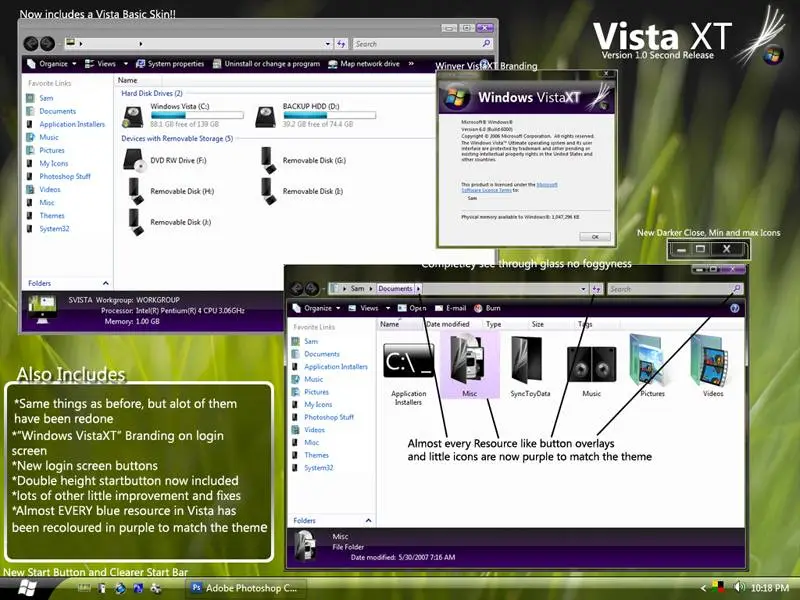Open address bar history dropdown in Computer window
Viewport: 800px width, 600px height.
(x=328, y=44)
